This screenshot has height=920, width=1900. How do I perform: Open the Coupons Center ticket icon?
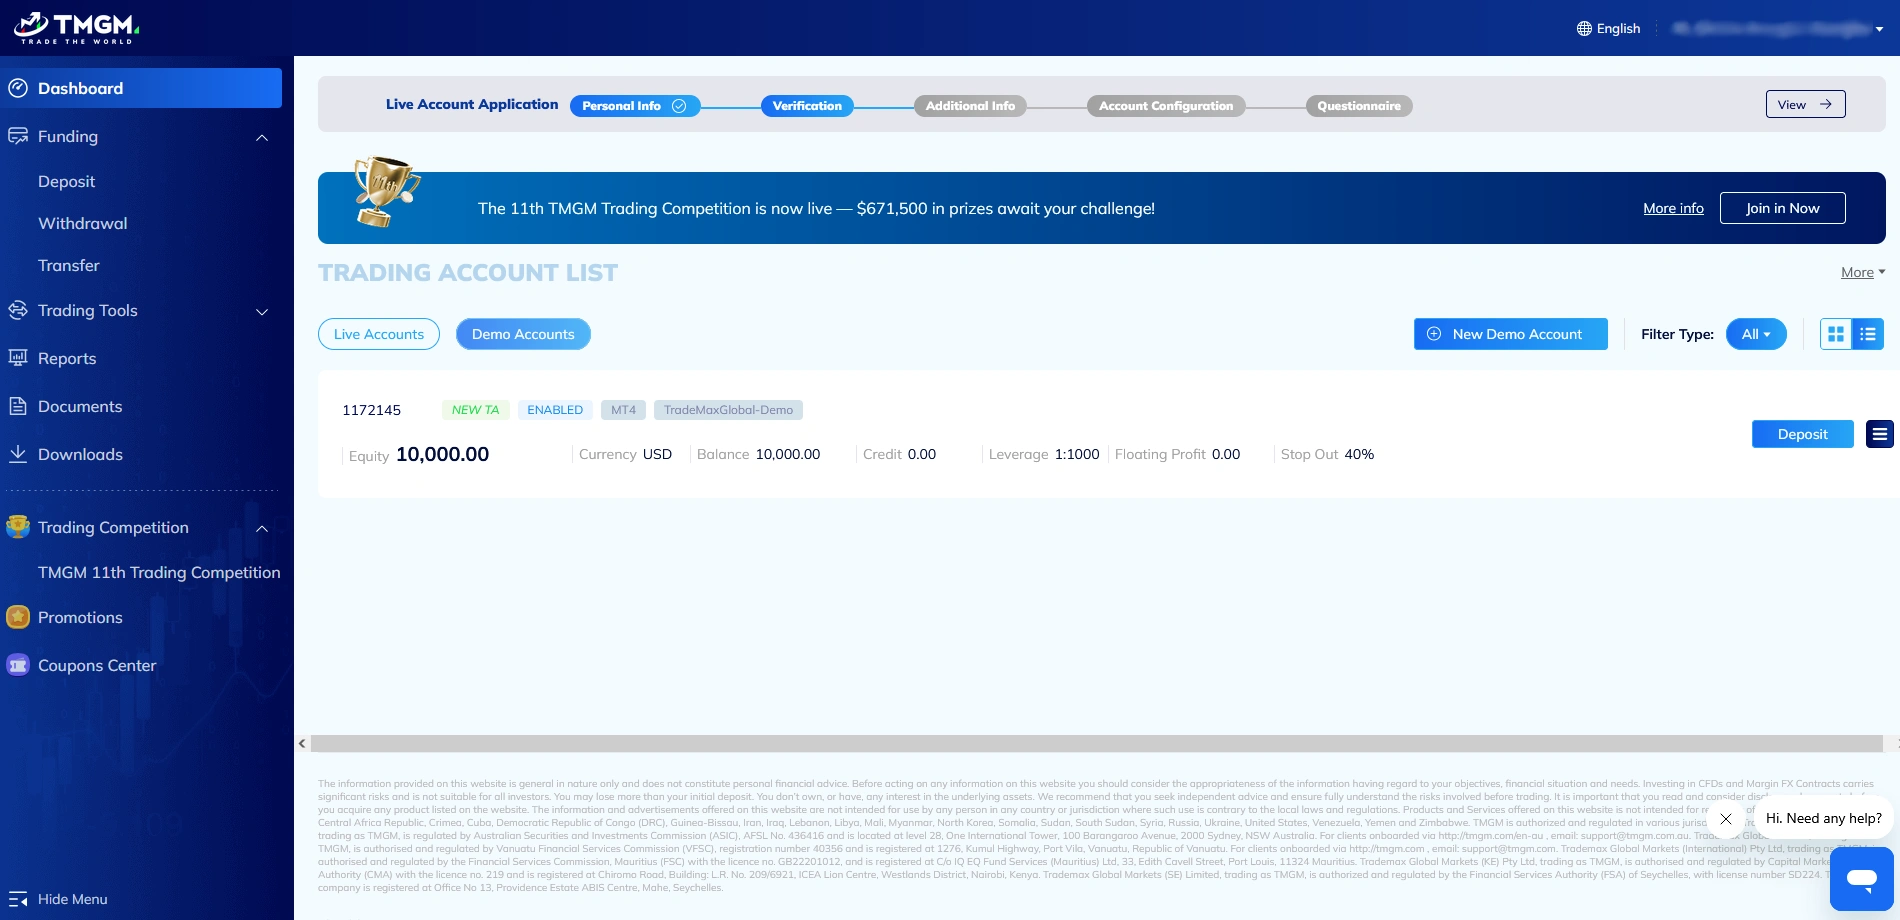(x=18, y=665)
